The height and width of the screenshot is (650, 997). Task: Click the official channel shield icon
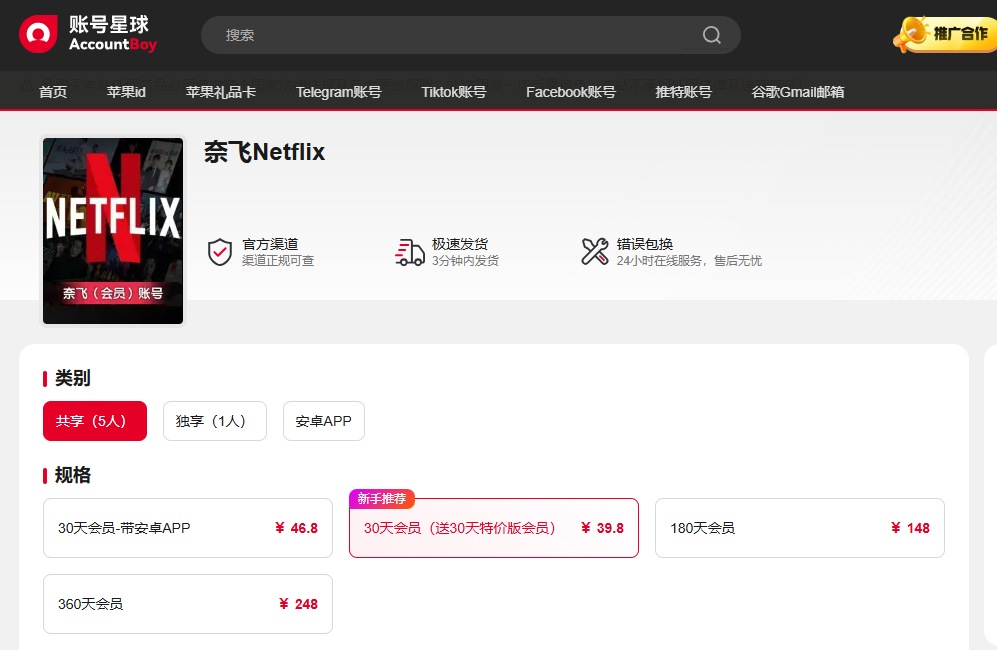pos(220,252)
